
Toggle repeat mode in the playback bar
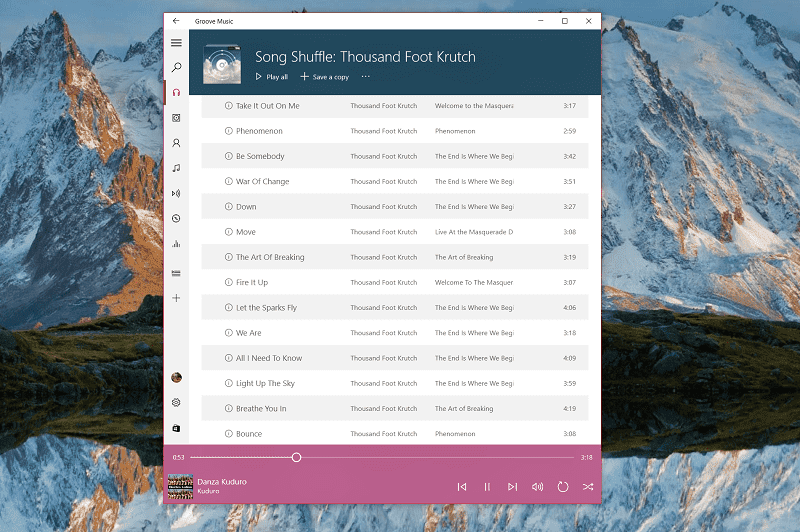(x=563, y=487)
